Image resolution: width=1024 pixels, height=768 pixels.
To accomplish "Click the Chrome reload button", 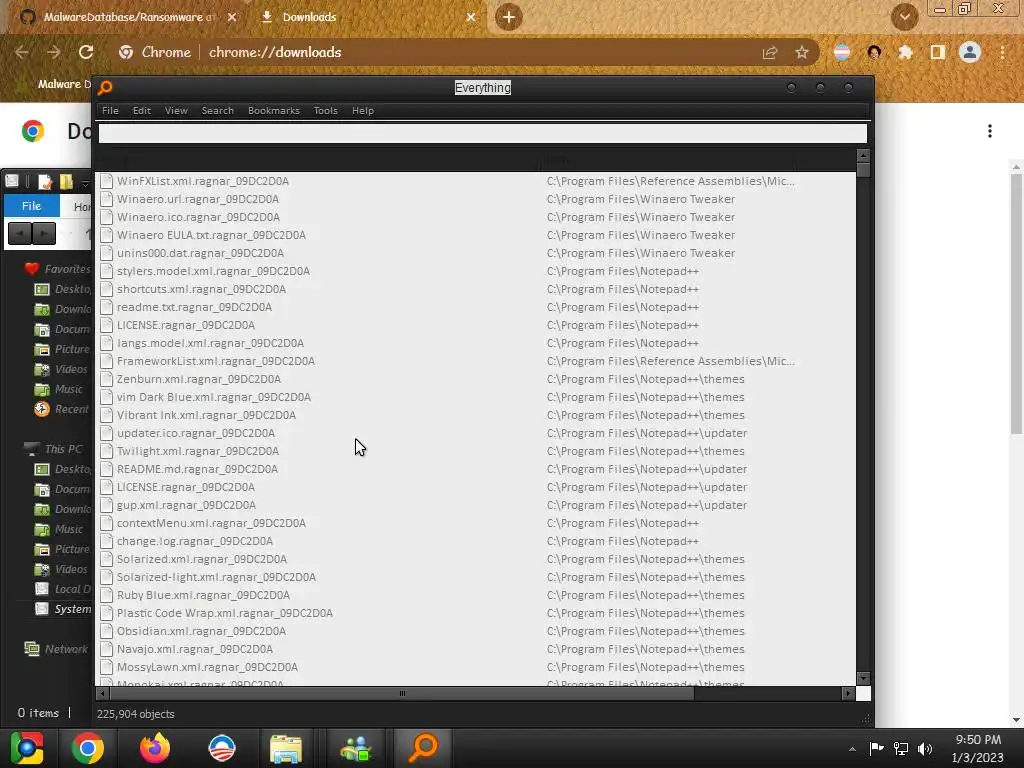I will (x=86, y=52).
